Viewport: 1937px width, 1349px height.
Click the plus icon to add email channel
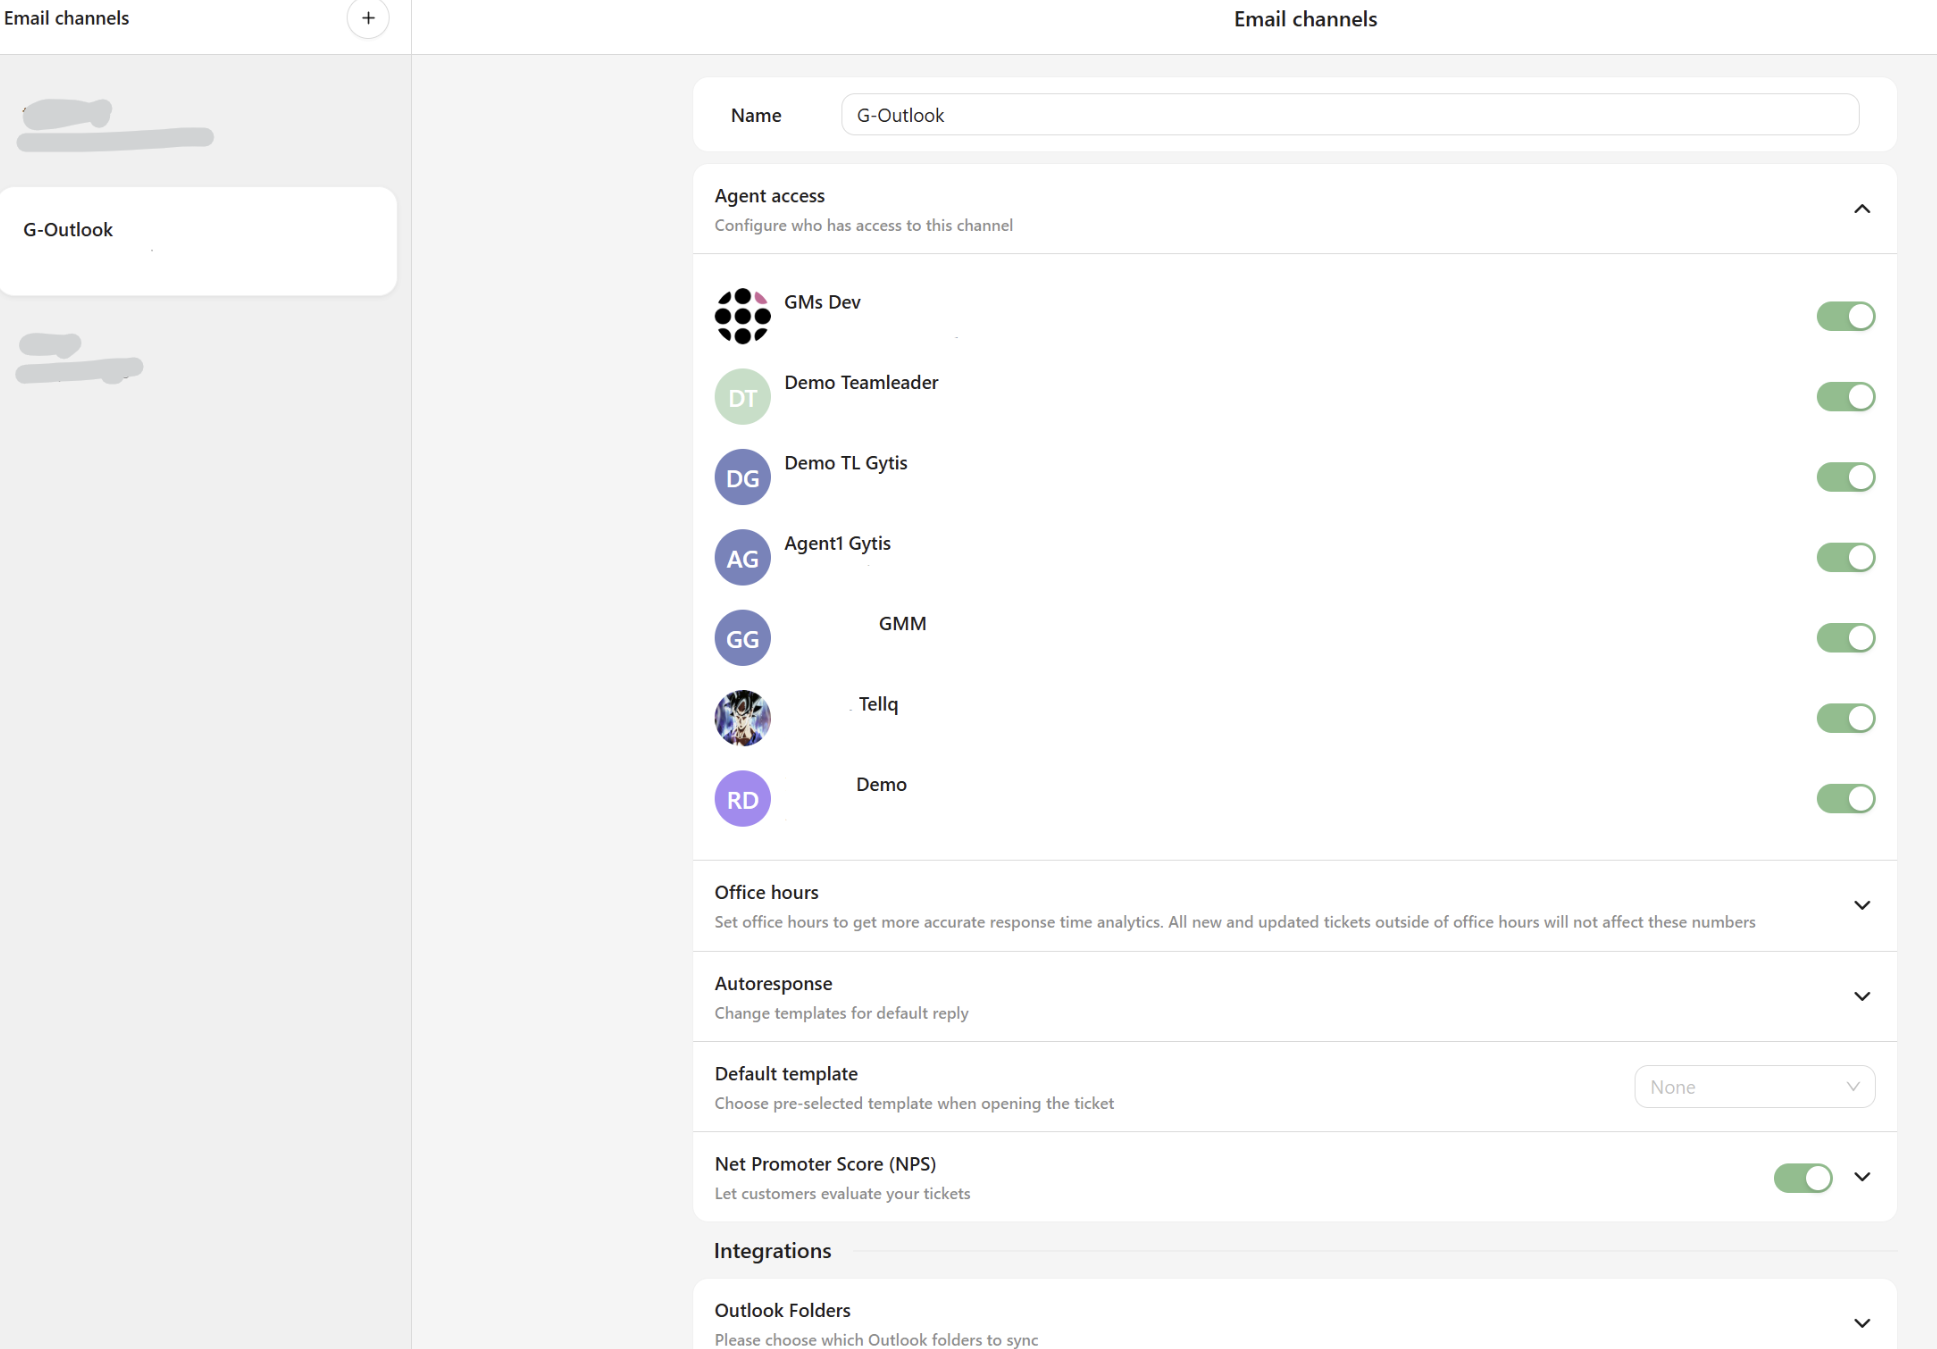point(368,18)
